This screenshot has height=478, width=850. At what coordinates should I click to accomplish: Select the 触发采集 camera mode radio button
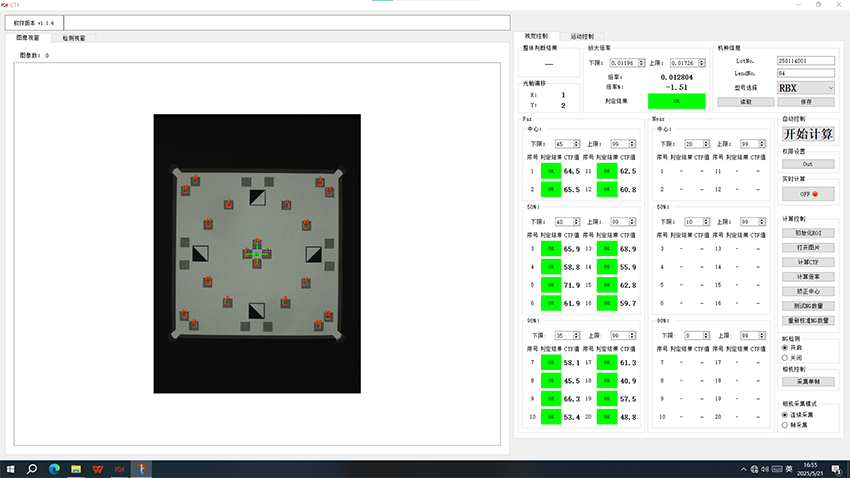[x=785, y=423]
